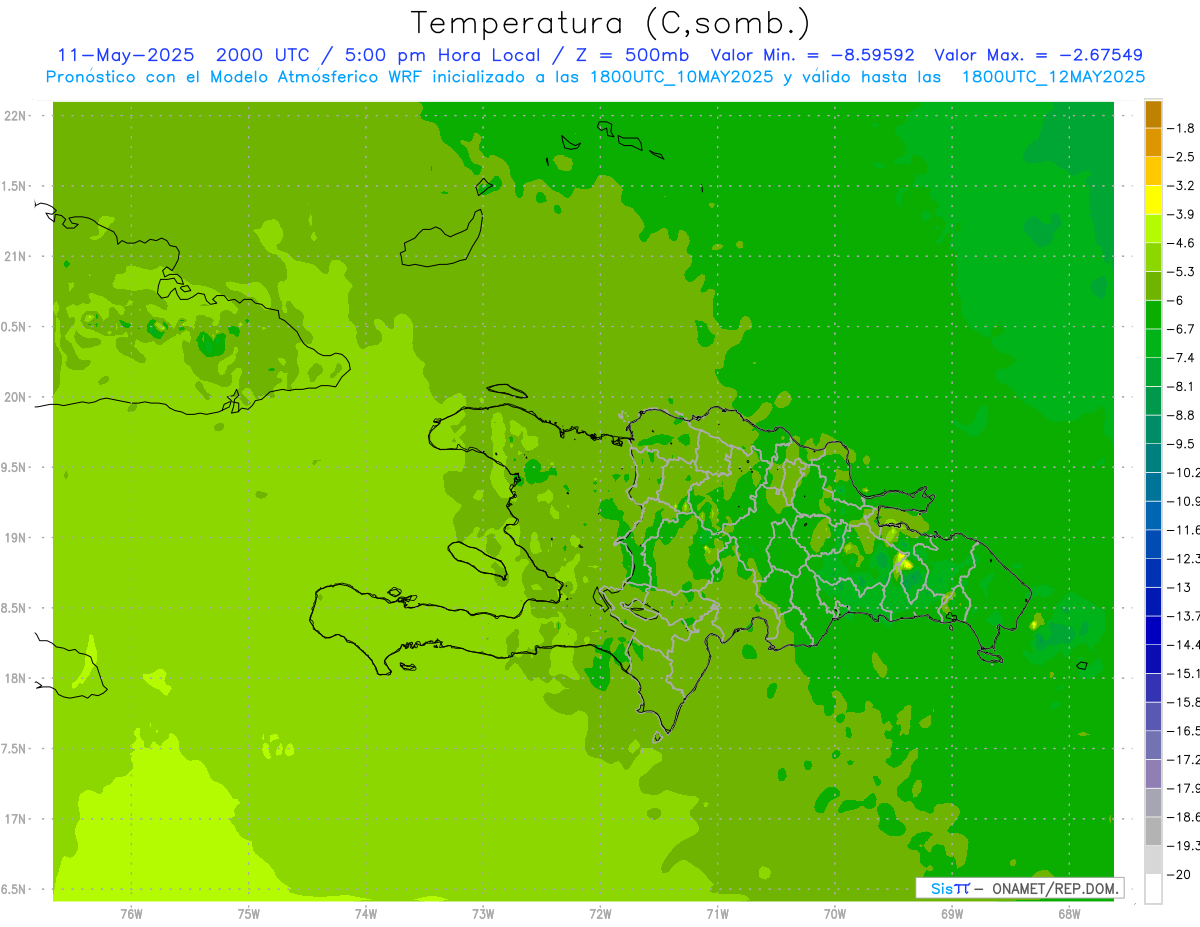Click the '71W' longitude label
This screenshot has width=1200, height=927.
(x=717, y=913)
